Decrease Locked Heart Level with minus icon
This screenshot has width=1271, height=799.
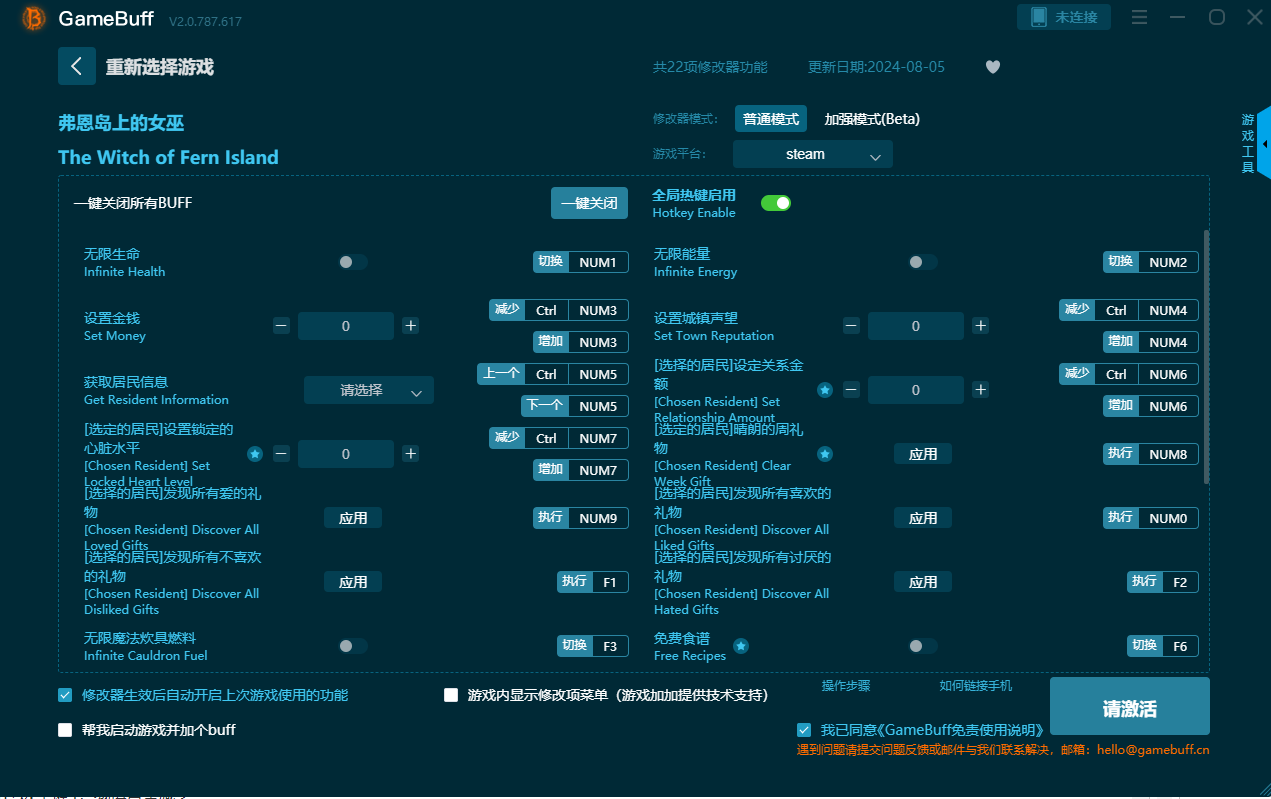[x=281, y=454]
